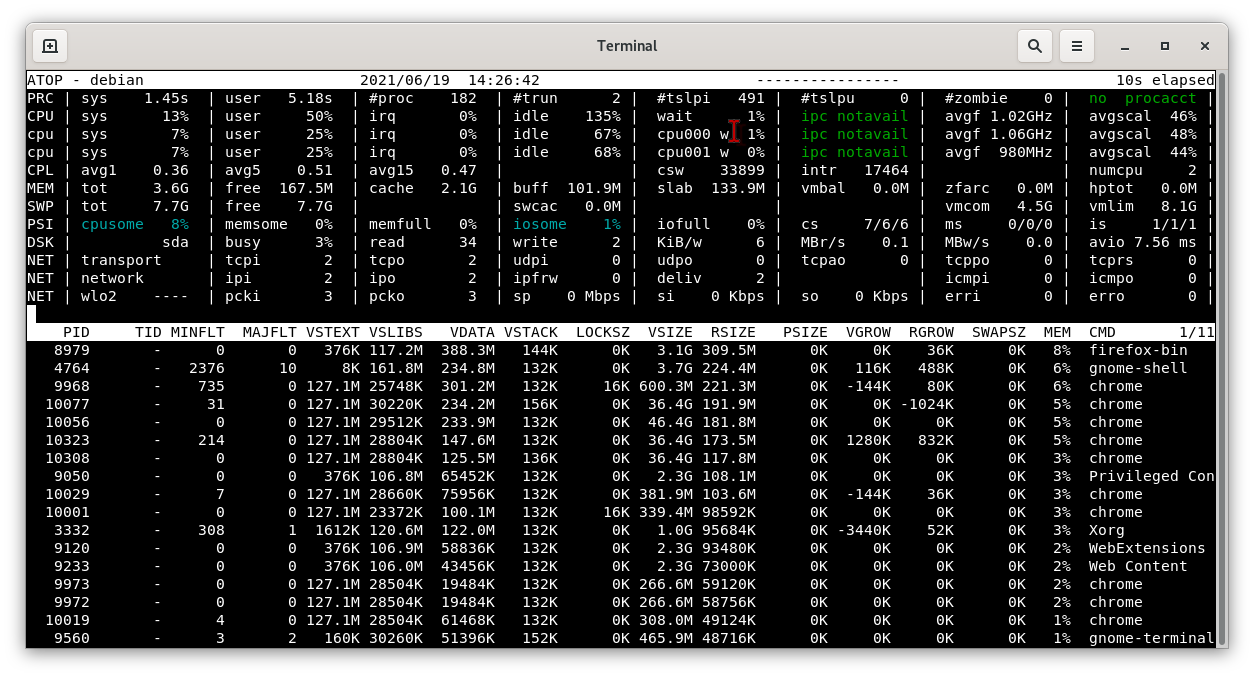Open the terminal search tool
Screen dimensions: 1254x677
[1035, 46]
